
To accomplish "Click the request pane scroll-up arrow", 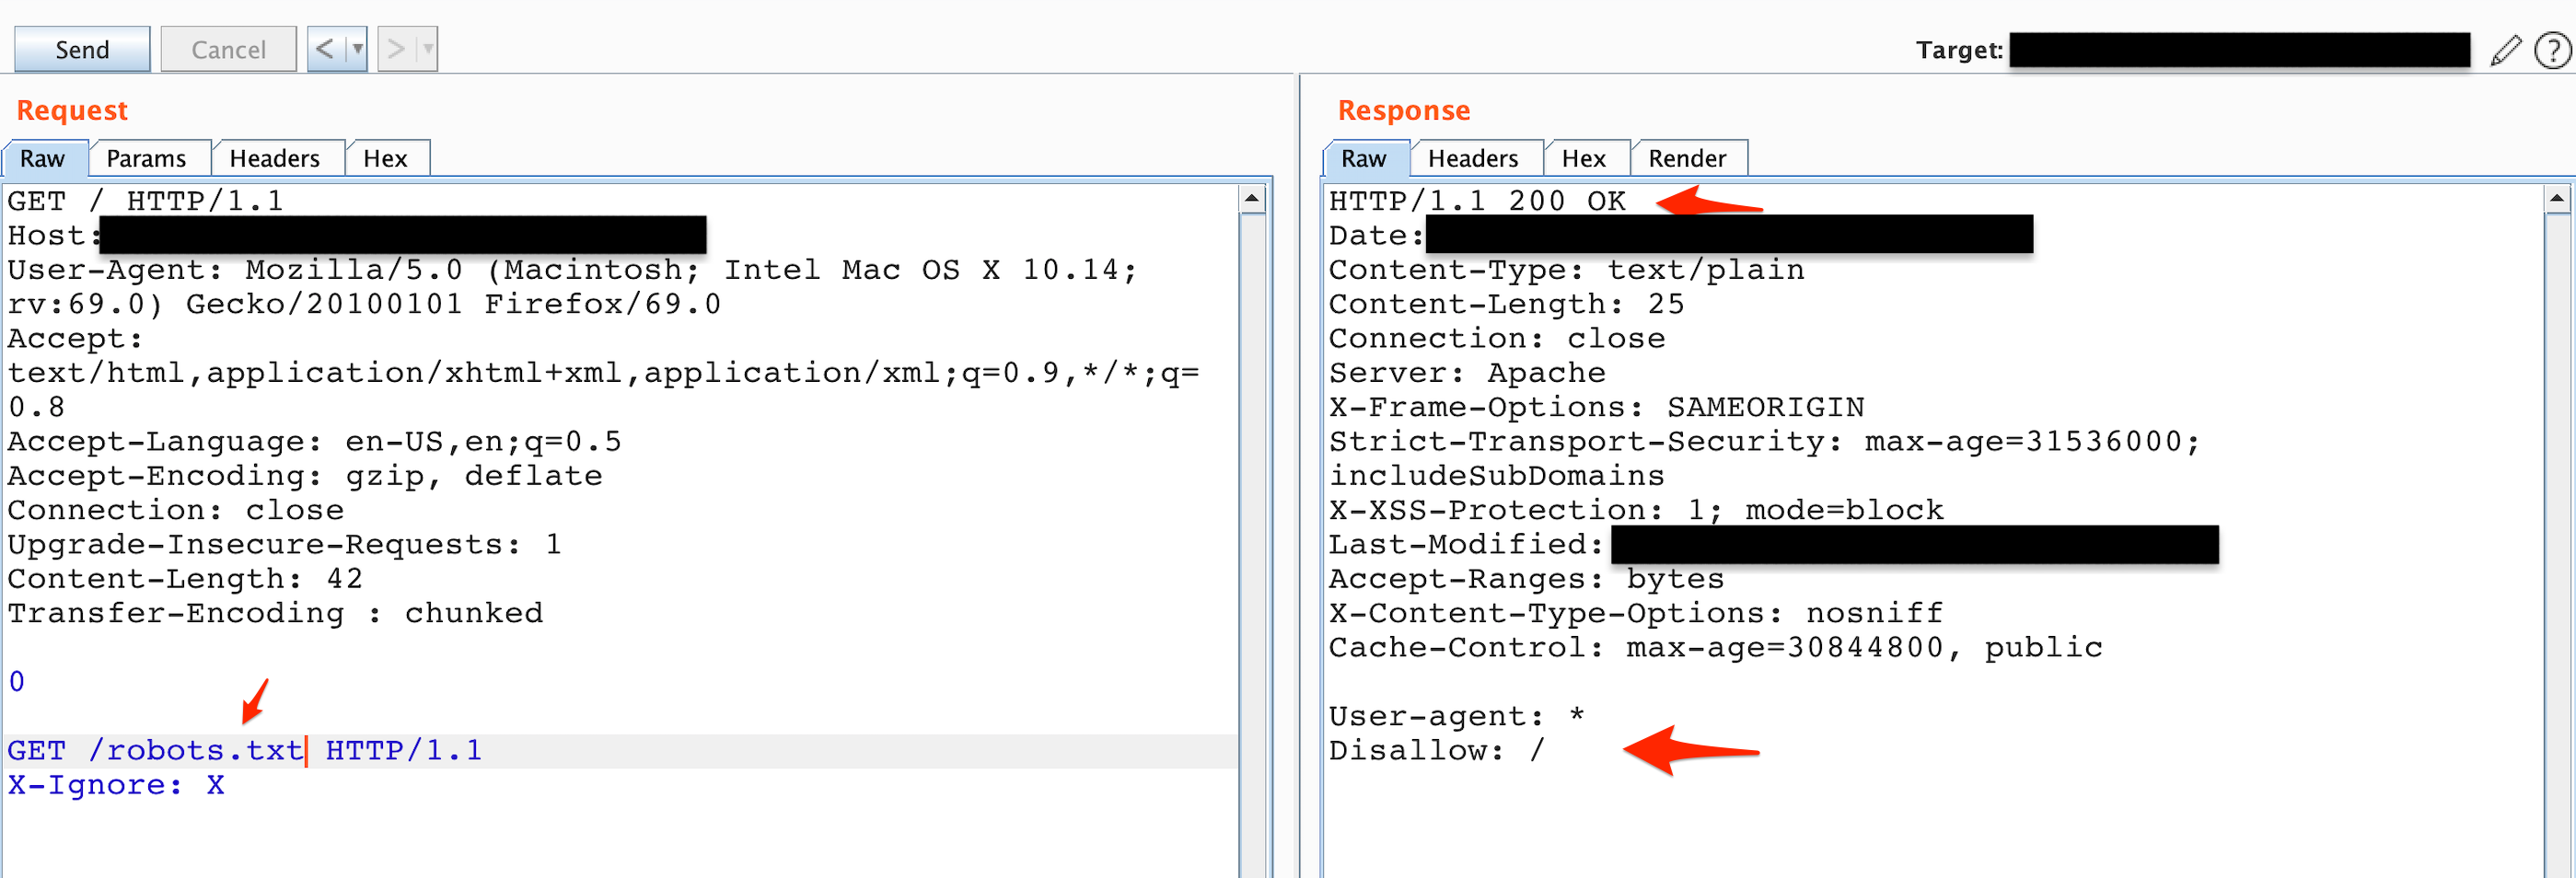I will tap(1252, 199).
